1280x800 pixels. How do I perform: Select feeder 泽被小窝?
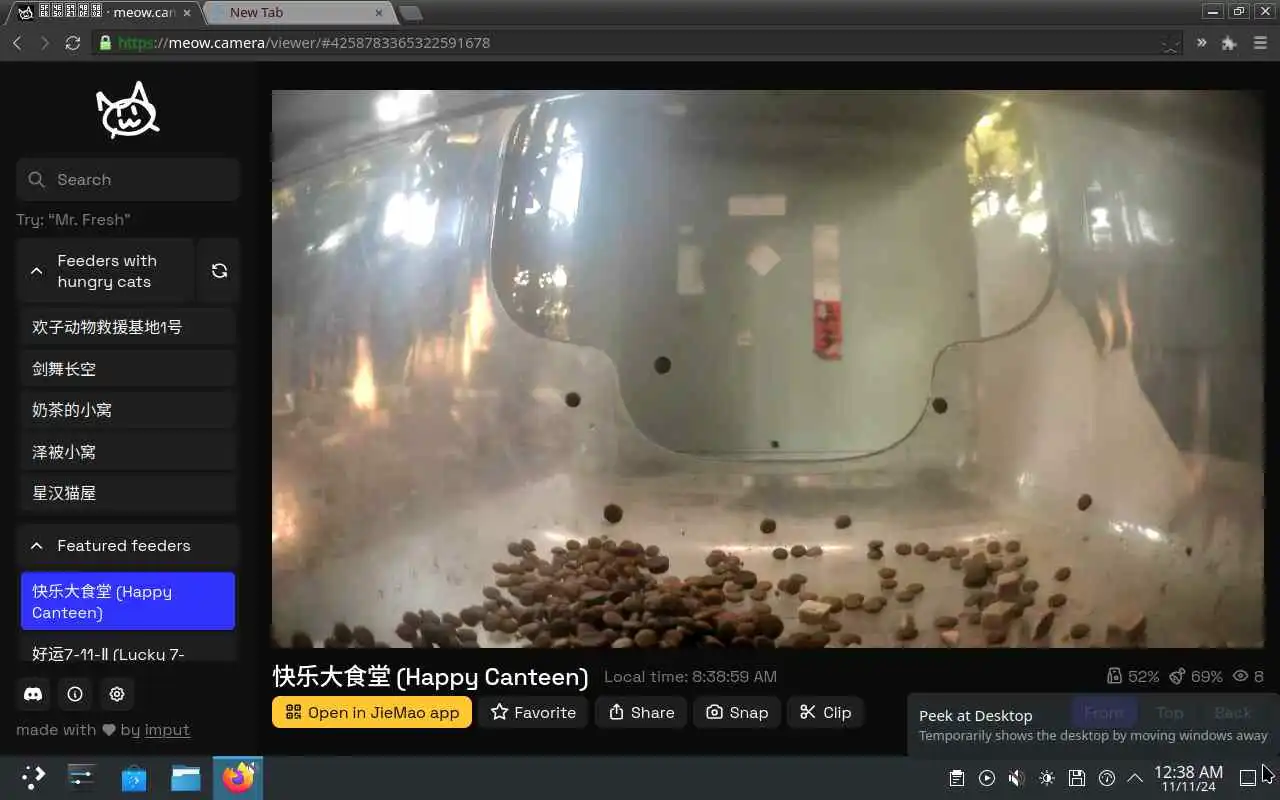click(x=128, y=452)
